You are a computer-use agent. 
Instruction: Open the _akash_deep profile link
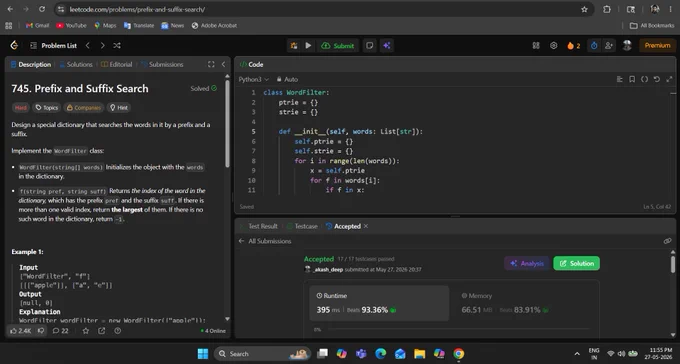[328, 269]
